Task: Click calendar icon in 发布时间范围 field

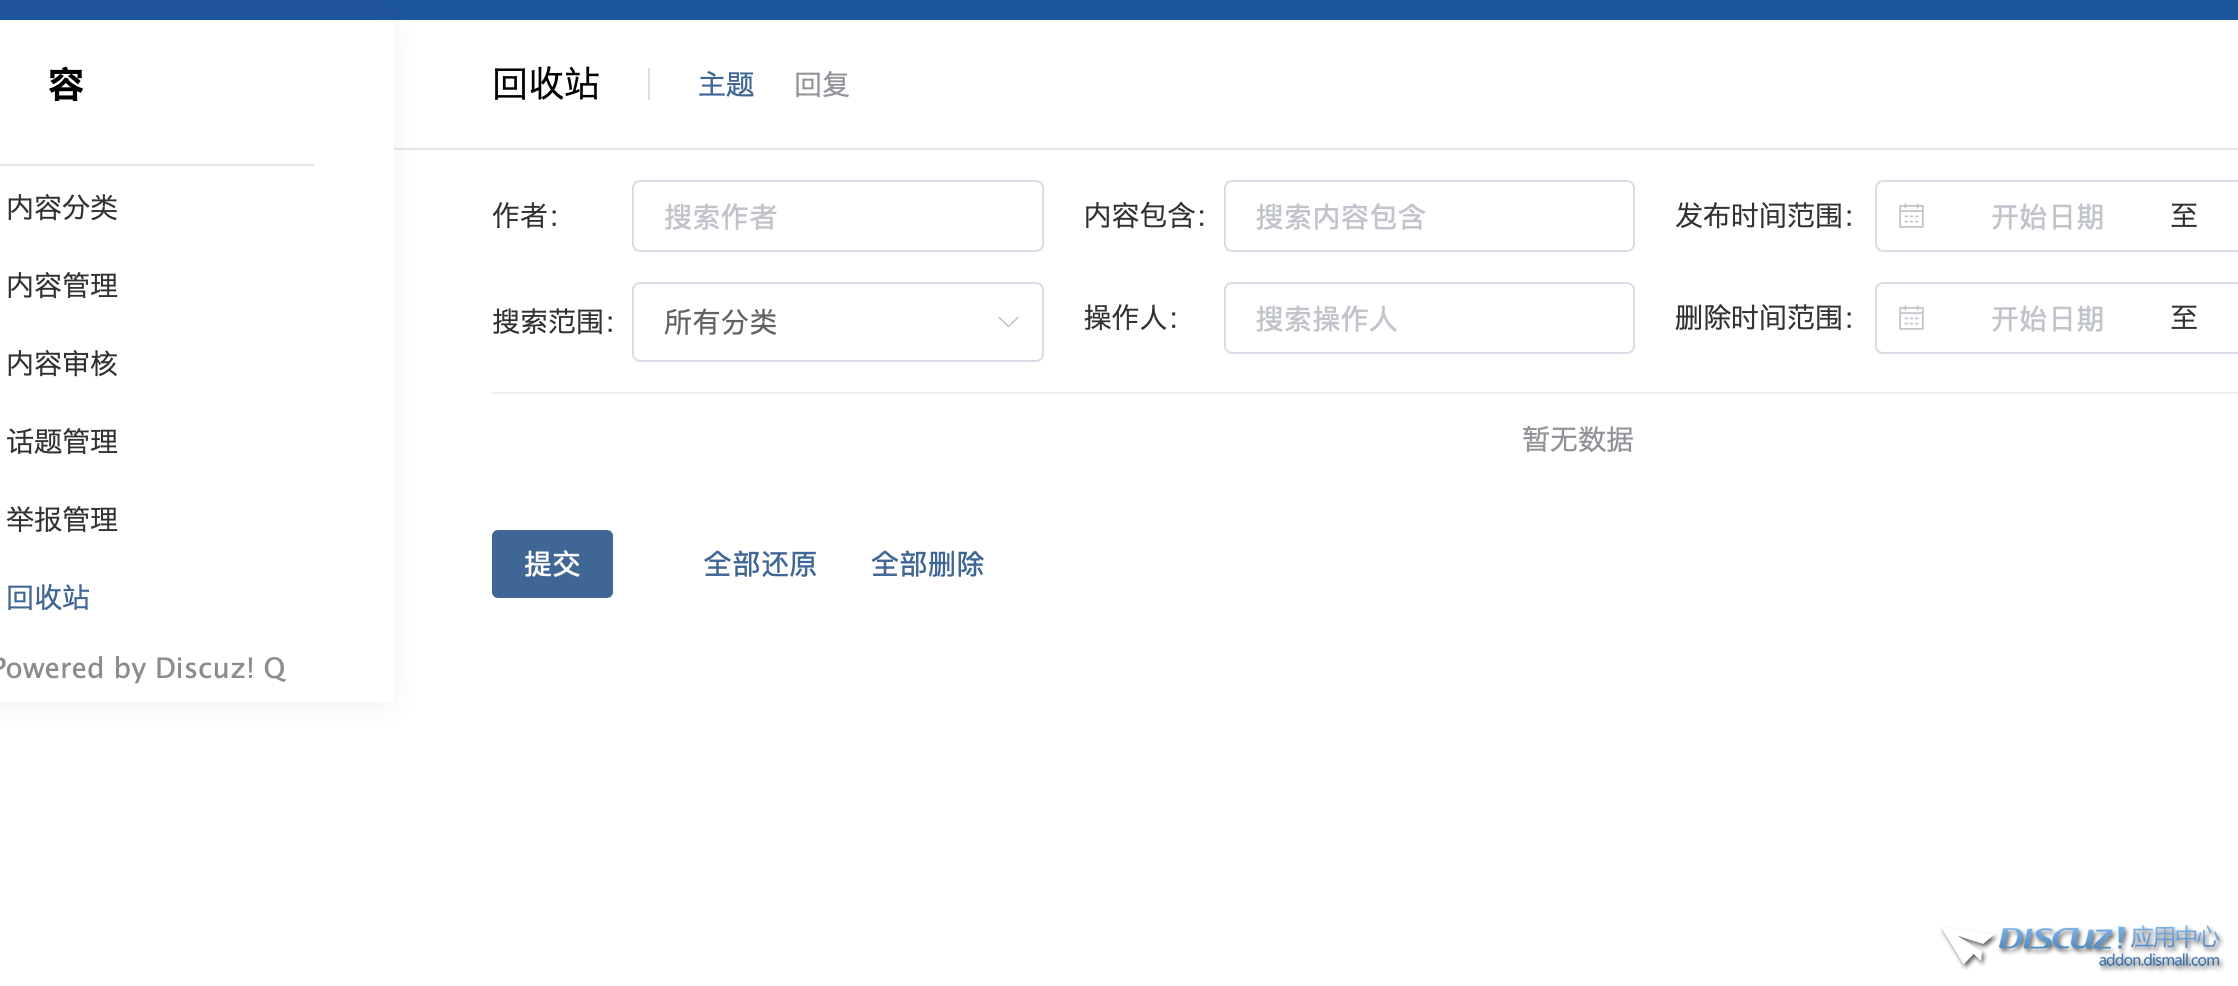Action: pos(1911,216)
